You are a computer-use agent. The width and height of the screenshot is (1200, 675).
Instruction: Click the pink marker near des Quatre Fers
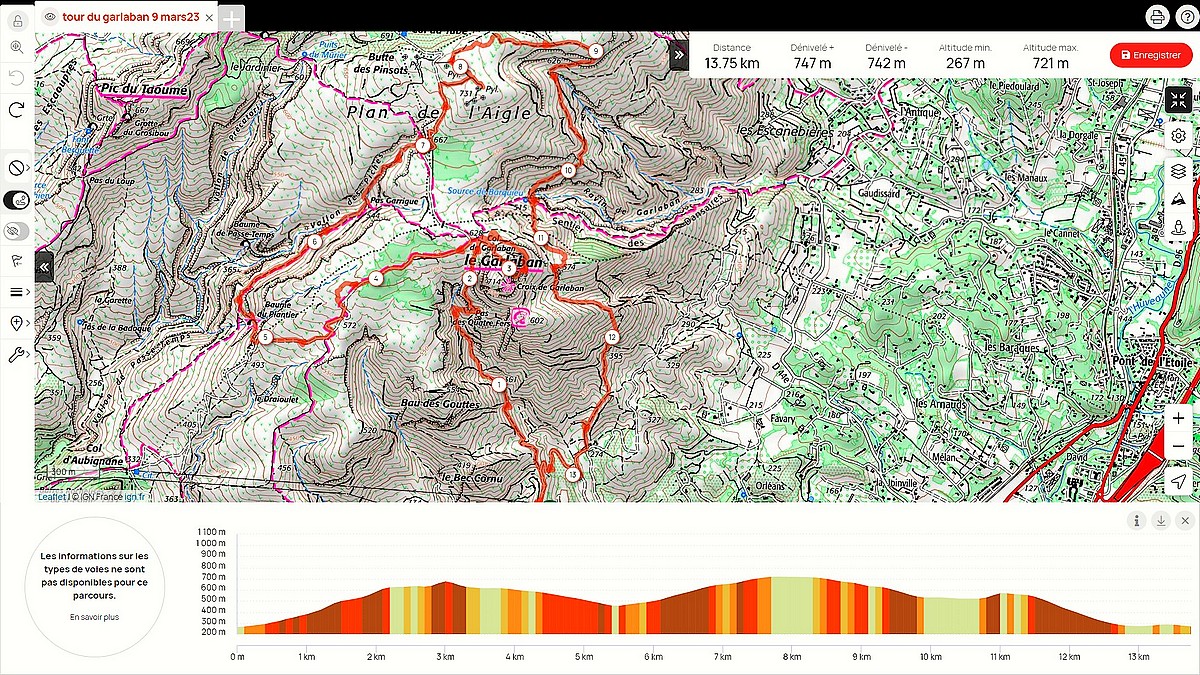(520, 318)
